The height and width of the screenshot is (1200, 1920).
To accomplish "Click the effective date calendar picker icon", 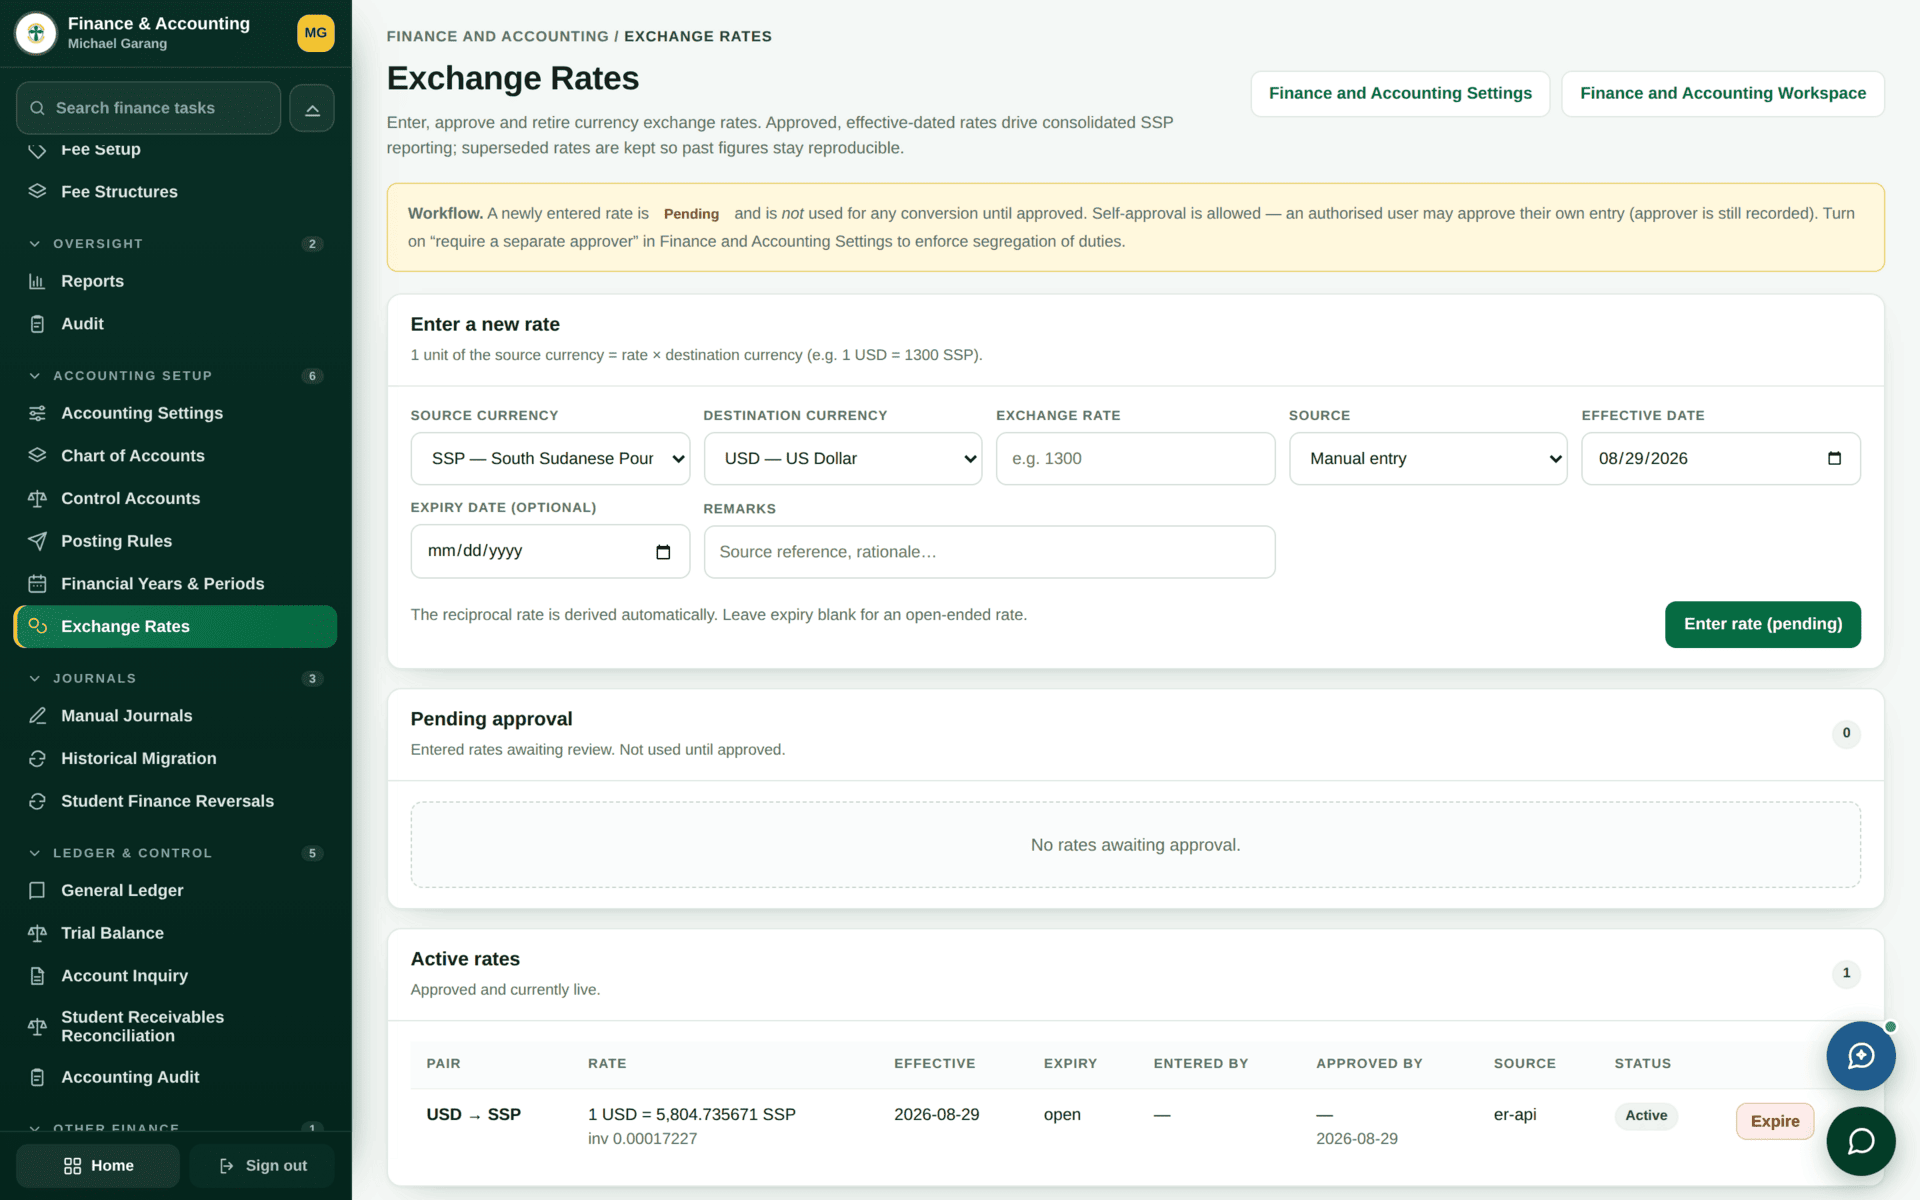I will pos(1834,458).
